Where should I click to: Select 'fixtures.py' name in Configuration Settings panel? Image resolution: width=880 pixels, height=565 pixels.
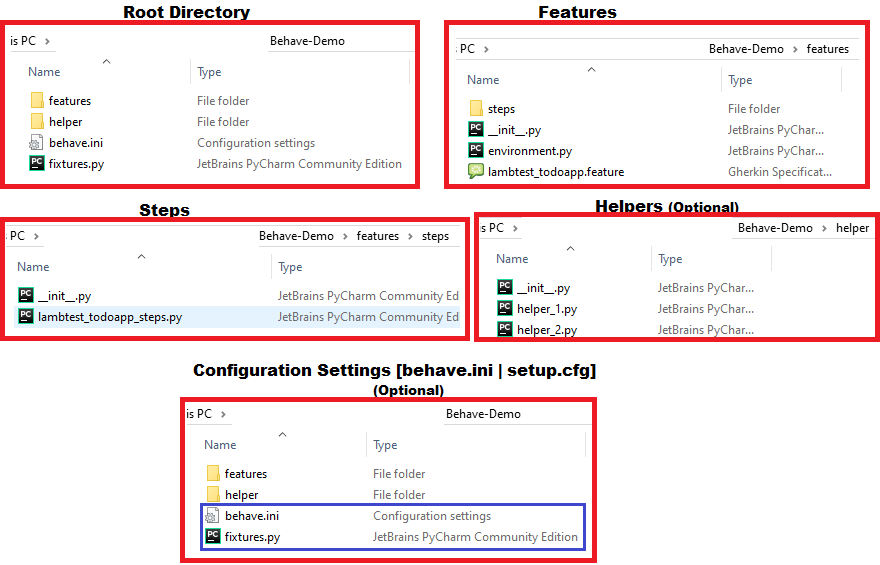(252, 537)
